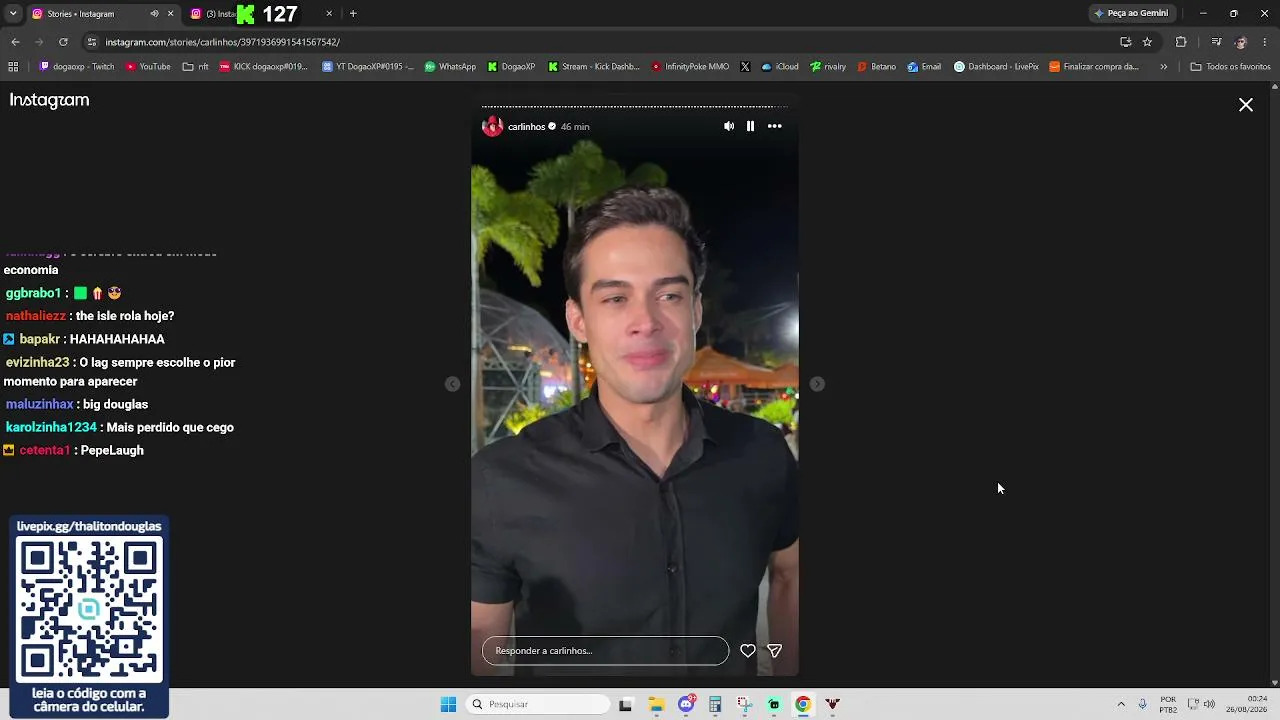
Task: Open the 'Stream - Kick Dashb...' bookmark
Action: pyautogui.click(x=594, y=67)
